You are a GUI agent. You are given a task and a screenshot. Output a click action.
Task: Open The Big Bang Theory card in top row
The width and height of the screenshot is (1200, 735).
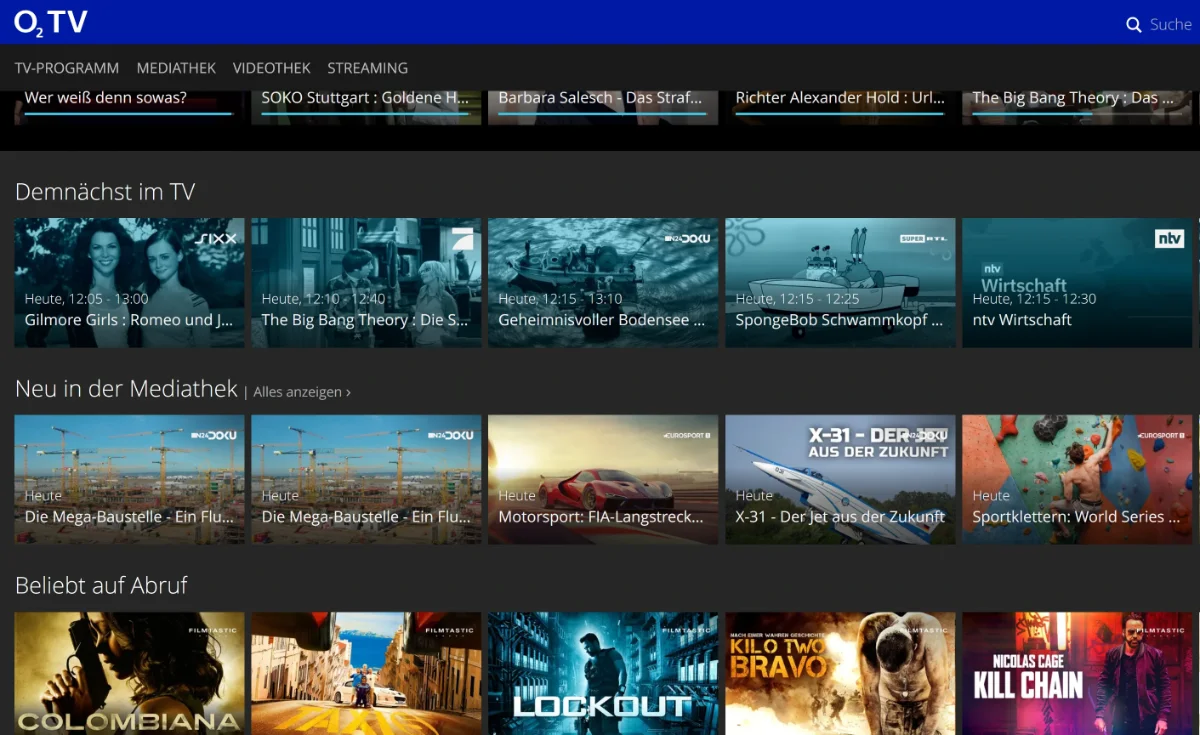point(1077,107)
